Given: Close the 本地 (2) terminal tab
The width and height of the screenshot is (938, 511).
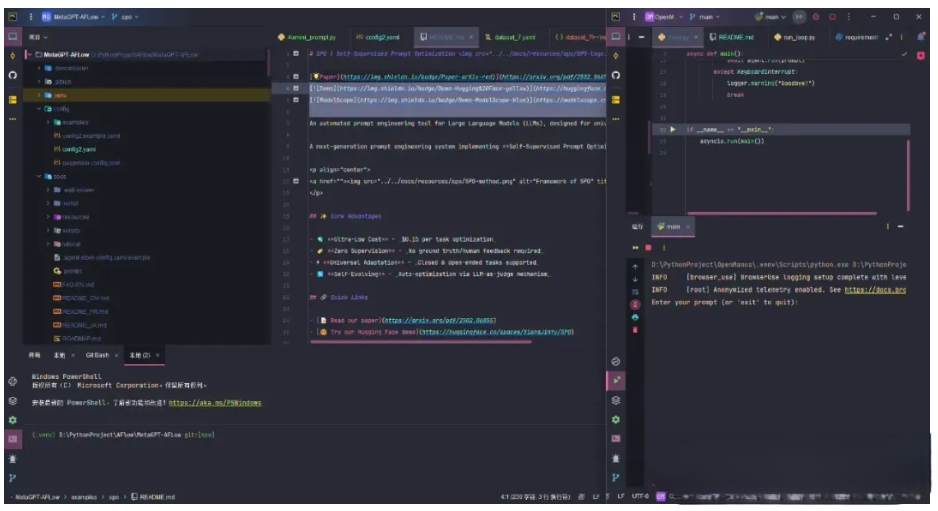Looking at the screenshot, I should tap(157, 355).
